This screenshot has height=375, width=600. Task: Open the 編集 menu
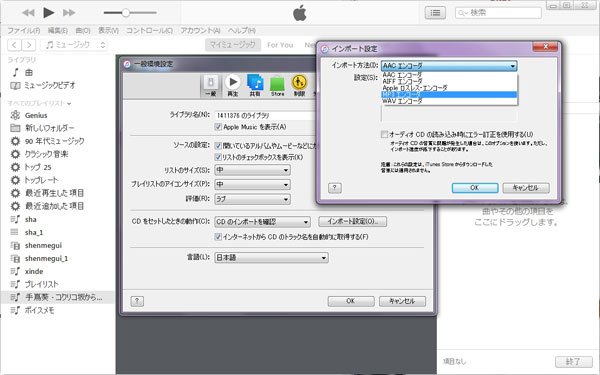58,30
